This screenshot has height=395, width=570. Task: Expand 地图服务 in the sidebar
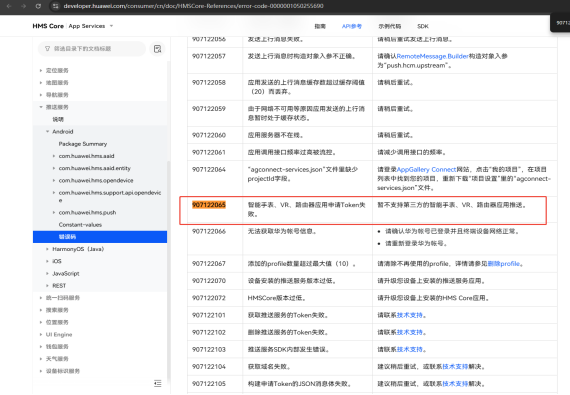tap(41, 82)
